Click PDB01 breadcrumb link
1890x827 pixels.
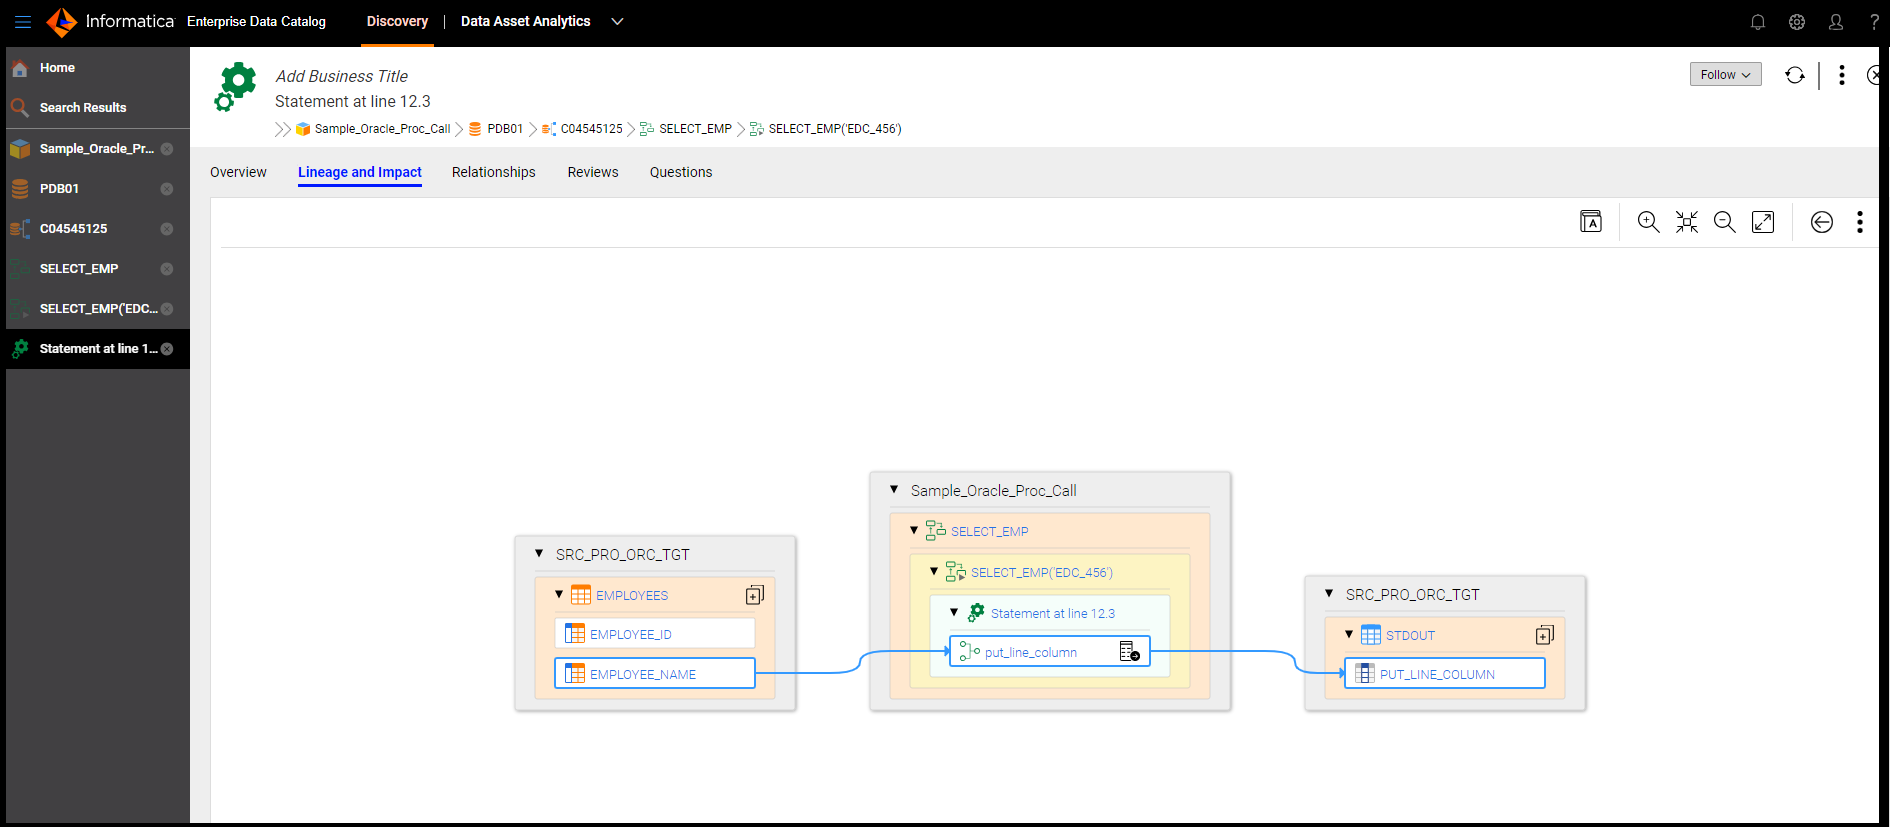click(505, 129)
